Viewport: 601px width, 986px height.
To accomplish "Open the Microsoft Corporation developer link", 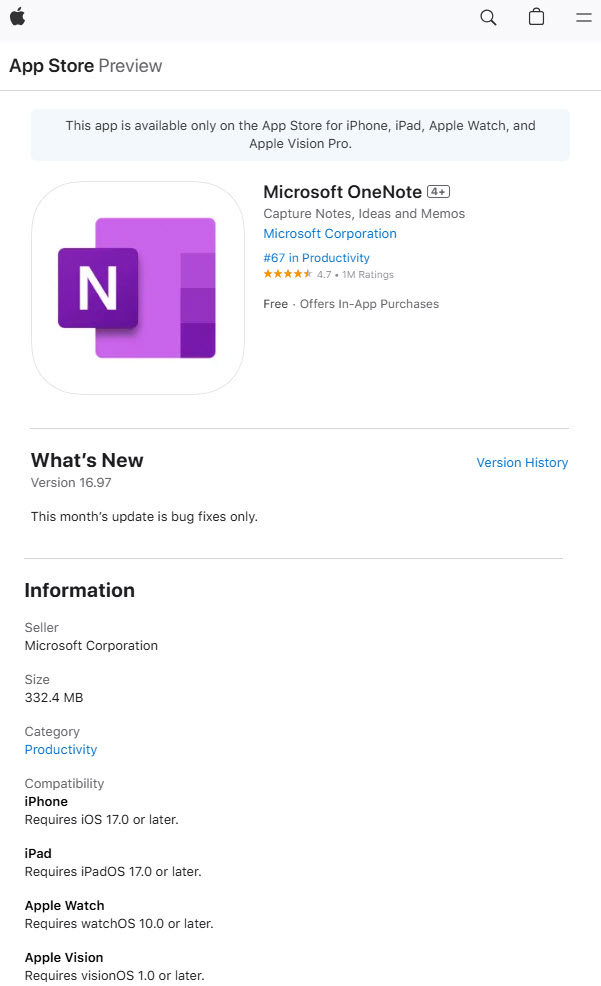I will [x=329, y=233].
